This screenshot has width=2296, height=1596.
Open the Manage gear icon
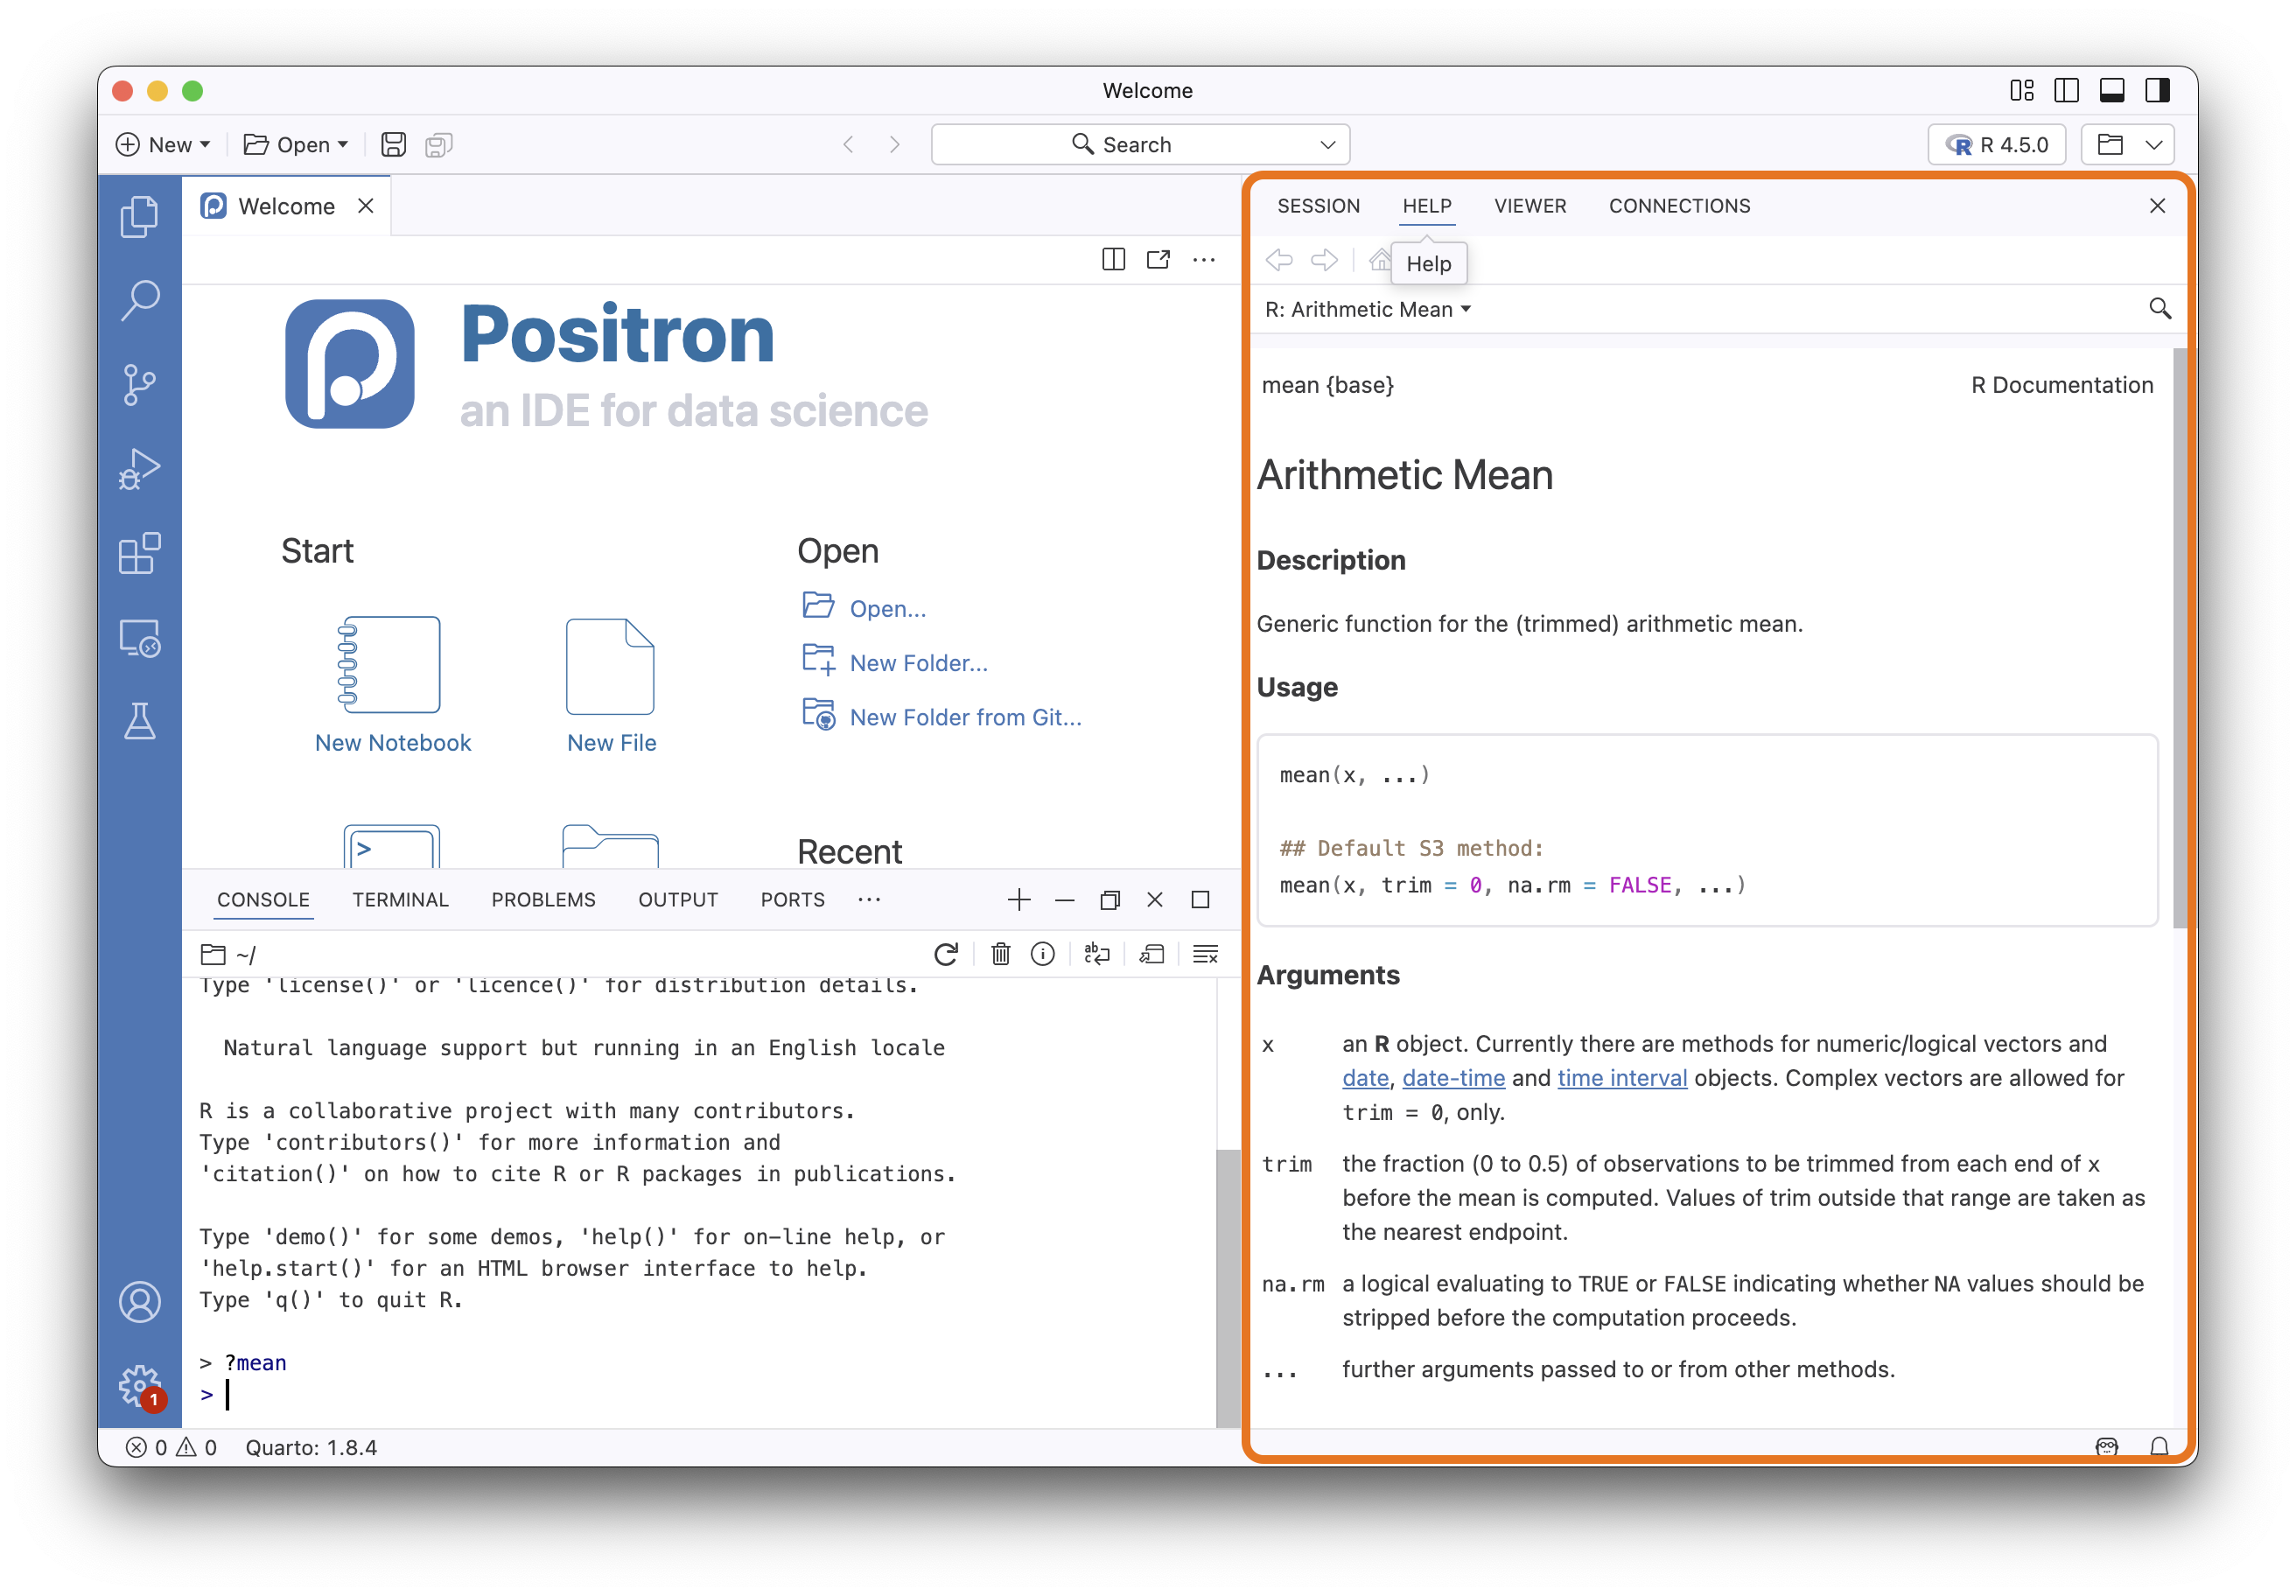pos(139,1386)
